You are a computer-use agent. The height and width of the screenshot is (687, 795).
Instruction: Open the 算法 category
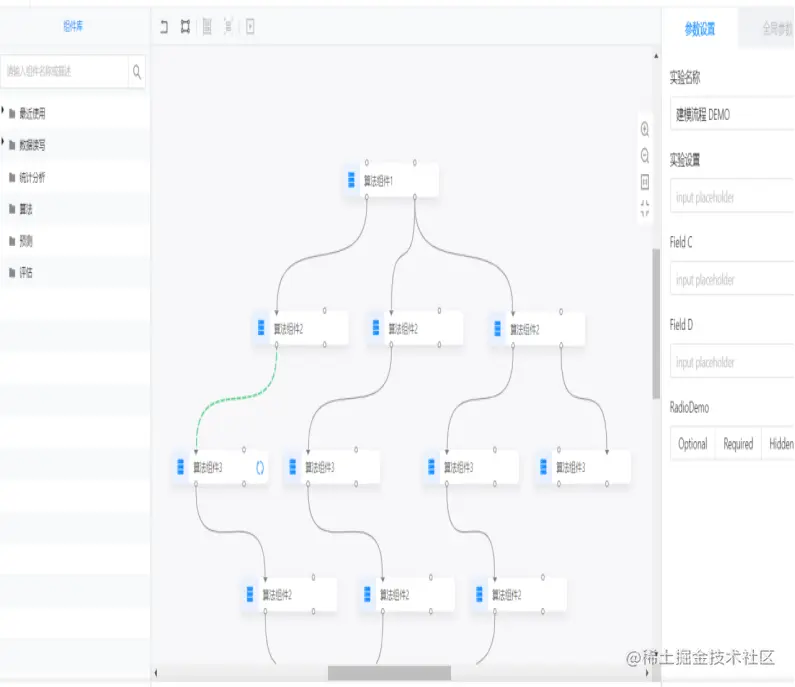(26, 209)
